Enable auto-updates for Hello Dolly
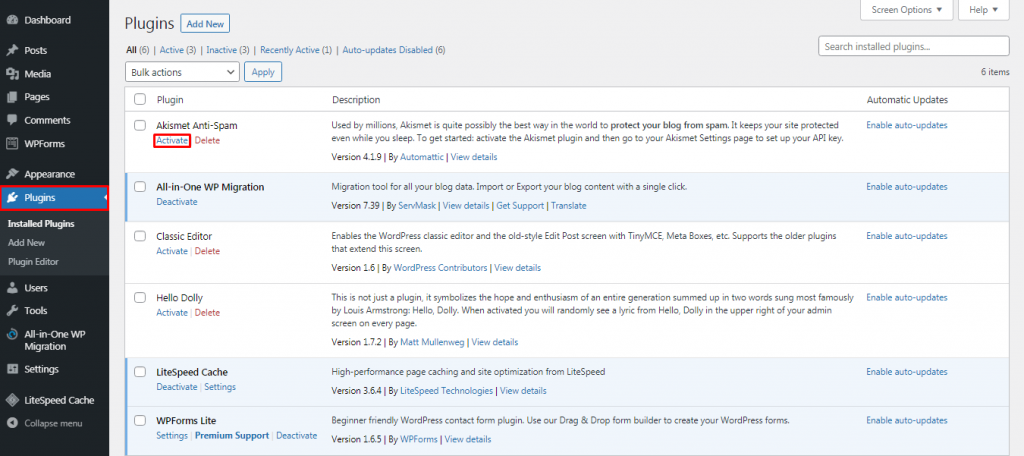Viewport: 1024px width, 456px height. pos(906,298)
